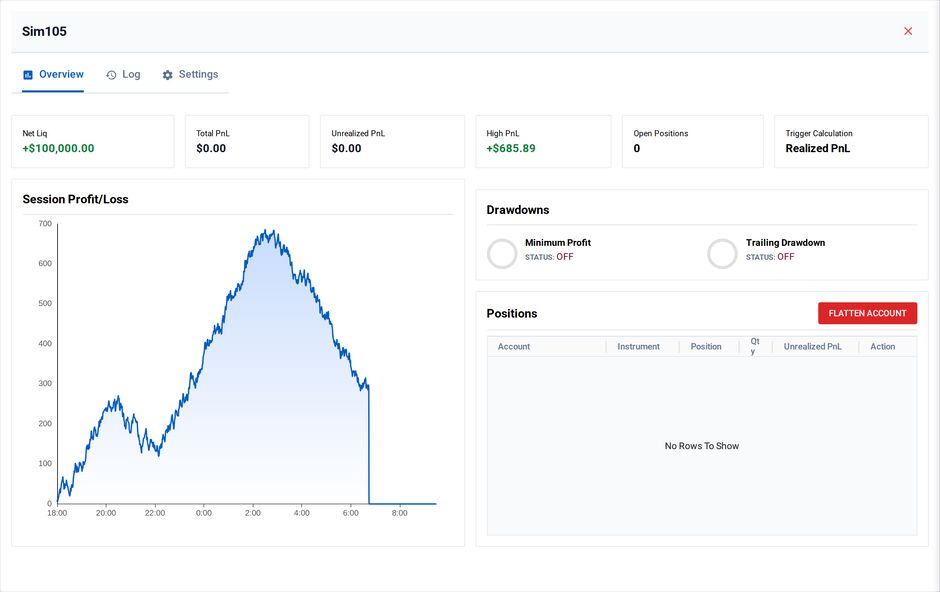Click the peak of the Session Profit/Loss chart
The height and width of the screenshot is (592, 940).
266,231
